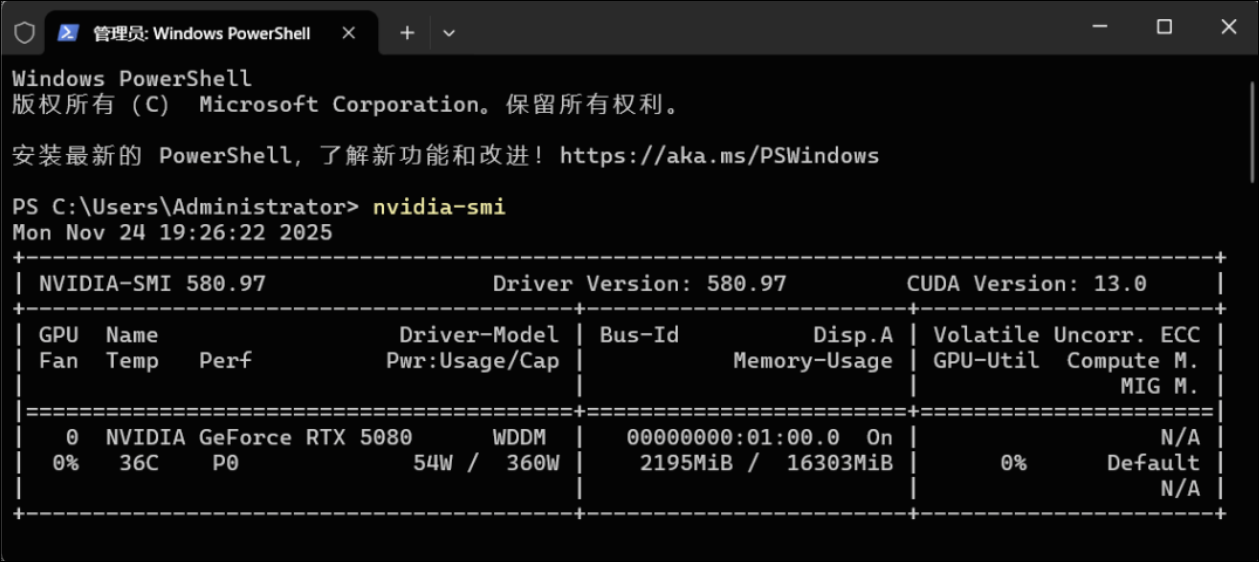1259x562 pixels.
Task: Click the Driver Version 580.97 text
Action: (639, 284)
